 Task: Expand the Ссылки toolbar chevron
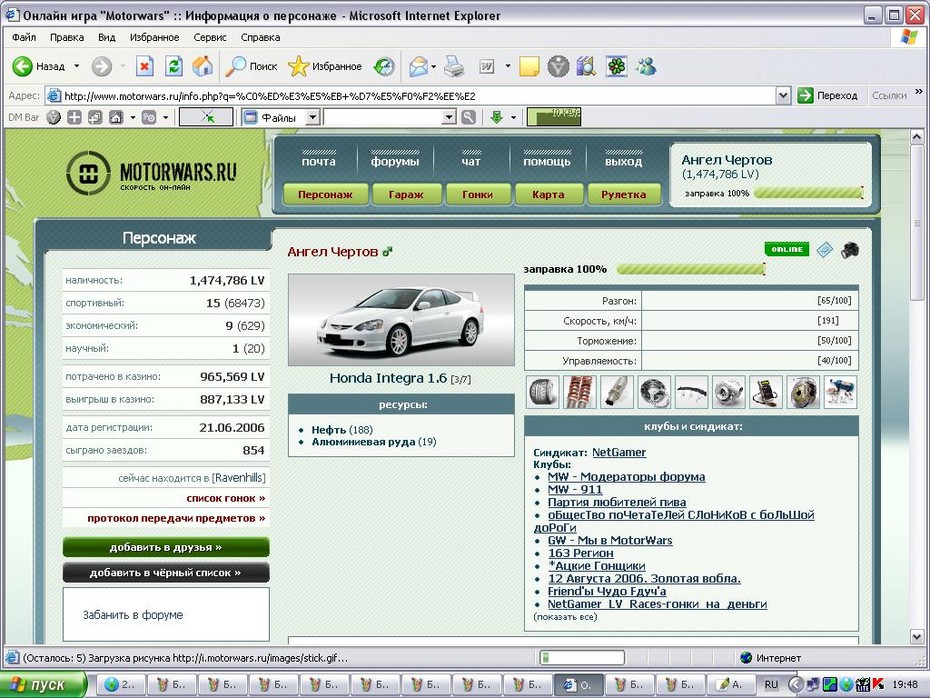pos(919,92)
